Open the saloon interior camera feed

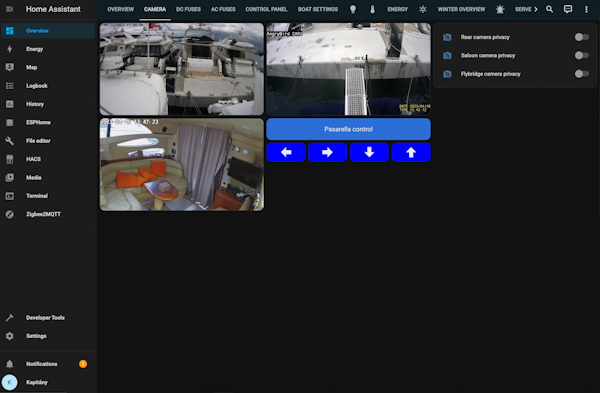pyautogui.click(x=182, y=165)
